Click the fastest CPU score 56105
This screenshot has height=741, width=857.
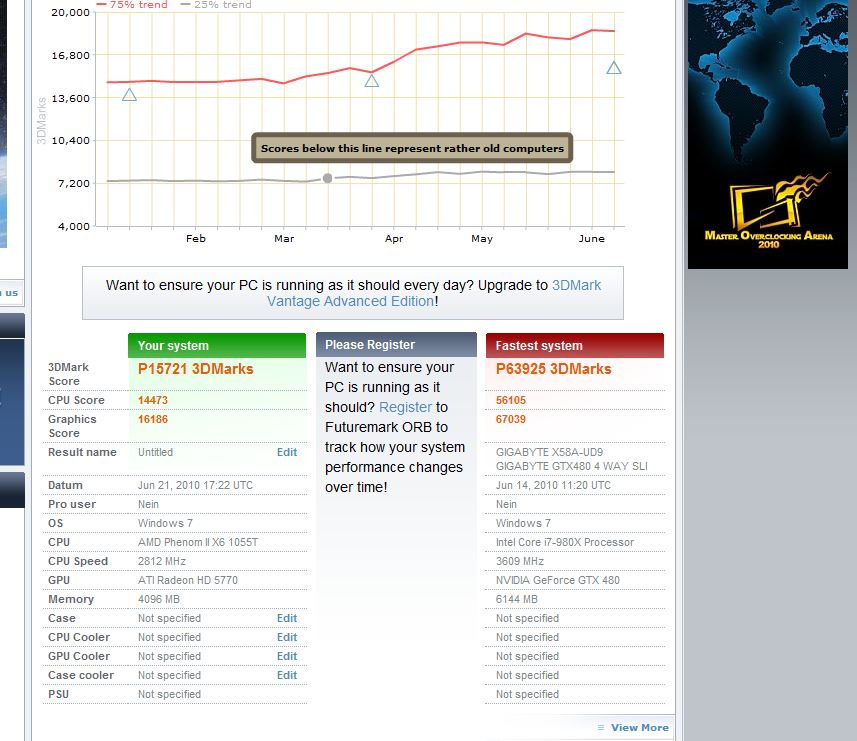coord(510,400)
